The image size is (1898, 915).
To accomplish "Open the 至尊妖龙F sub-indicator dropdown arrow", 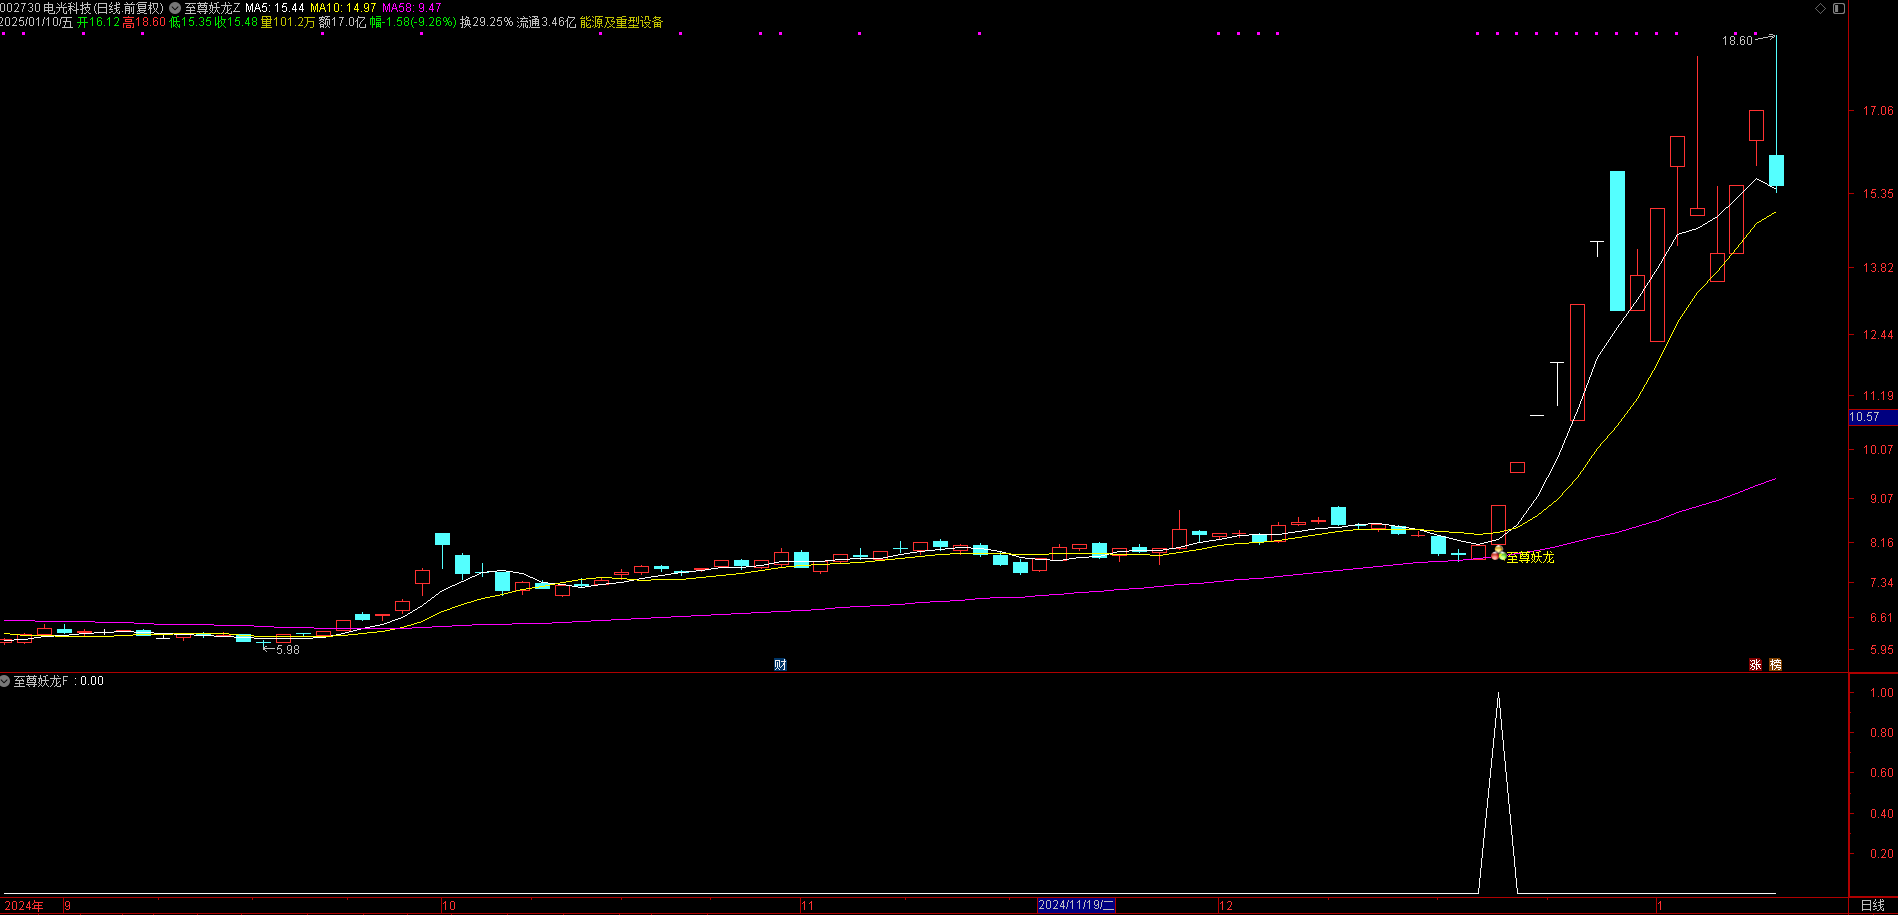I will point(5,681).
